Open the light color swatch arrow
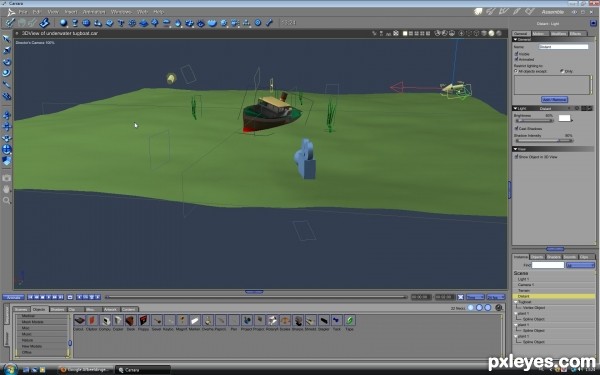This screenshot has height=375, width=600. [572, 120]
